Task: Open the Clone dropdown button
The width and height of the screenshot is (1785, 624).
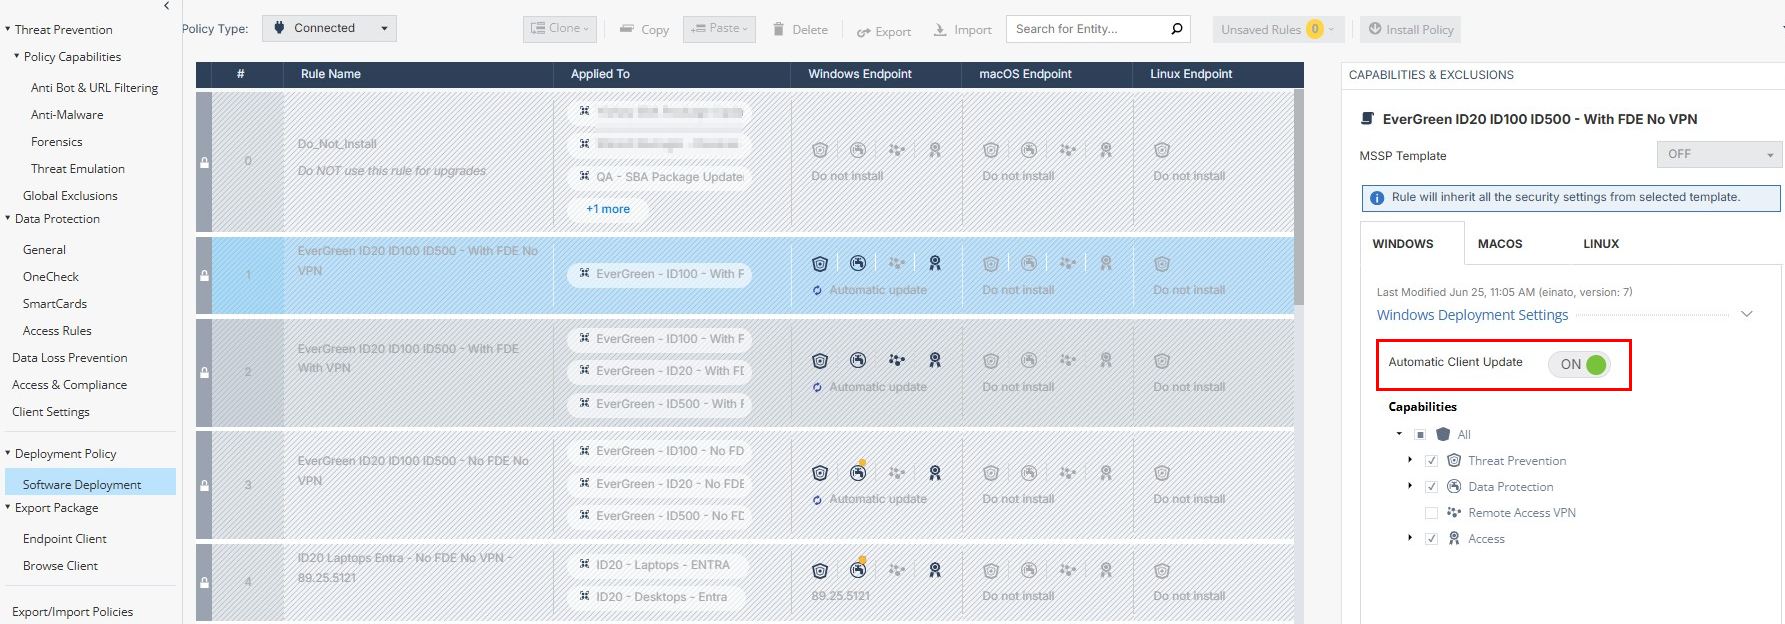Action: coord(559,29)
